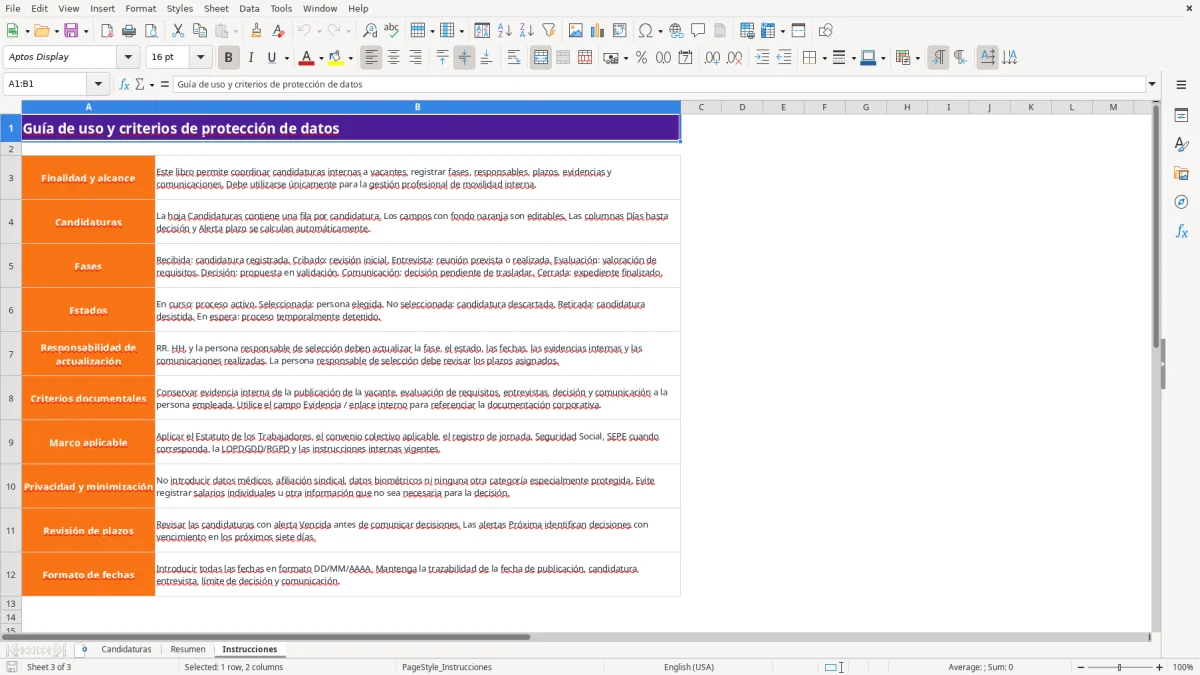Viewport: 1200px width, 675px height.
Task: Click the Clear Direct Formatting icon
Action: click(278, 31)
